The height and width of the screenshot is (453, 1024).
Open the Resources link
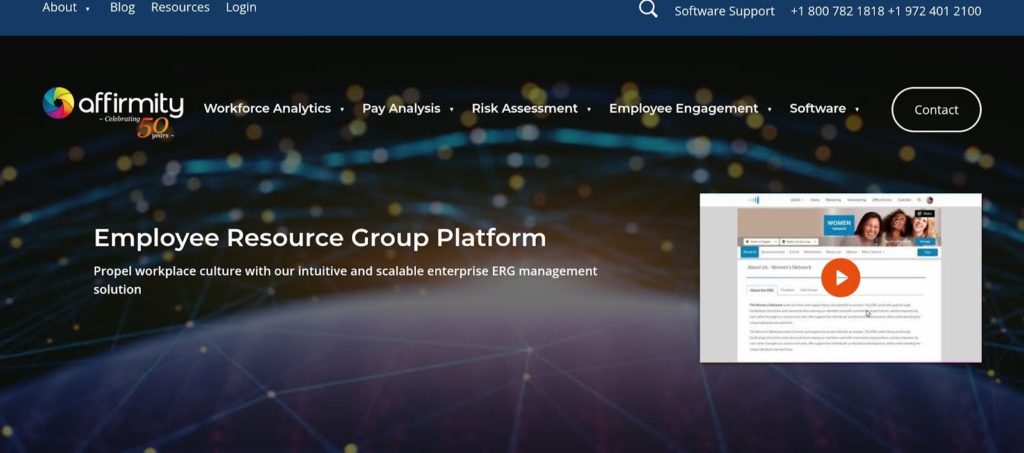point(180,8)
